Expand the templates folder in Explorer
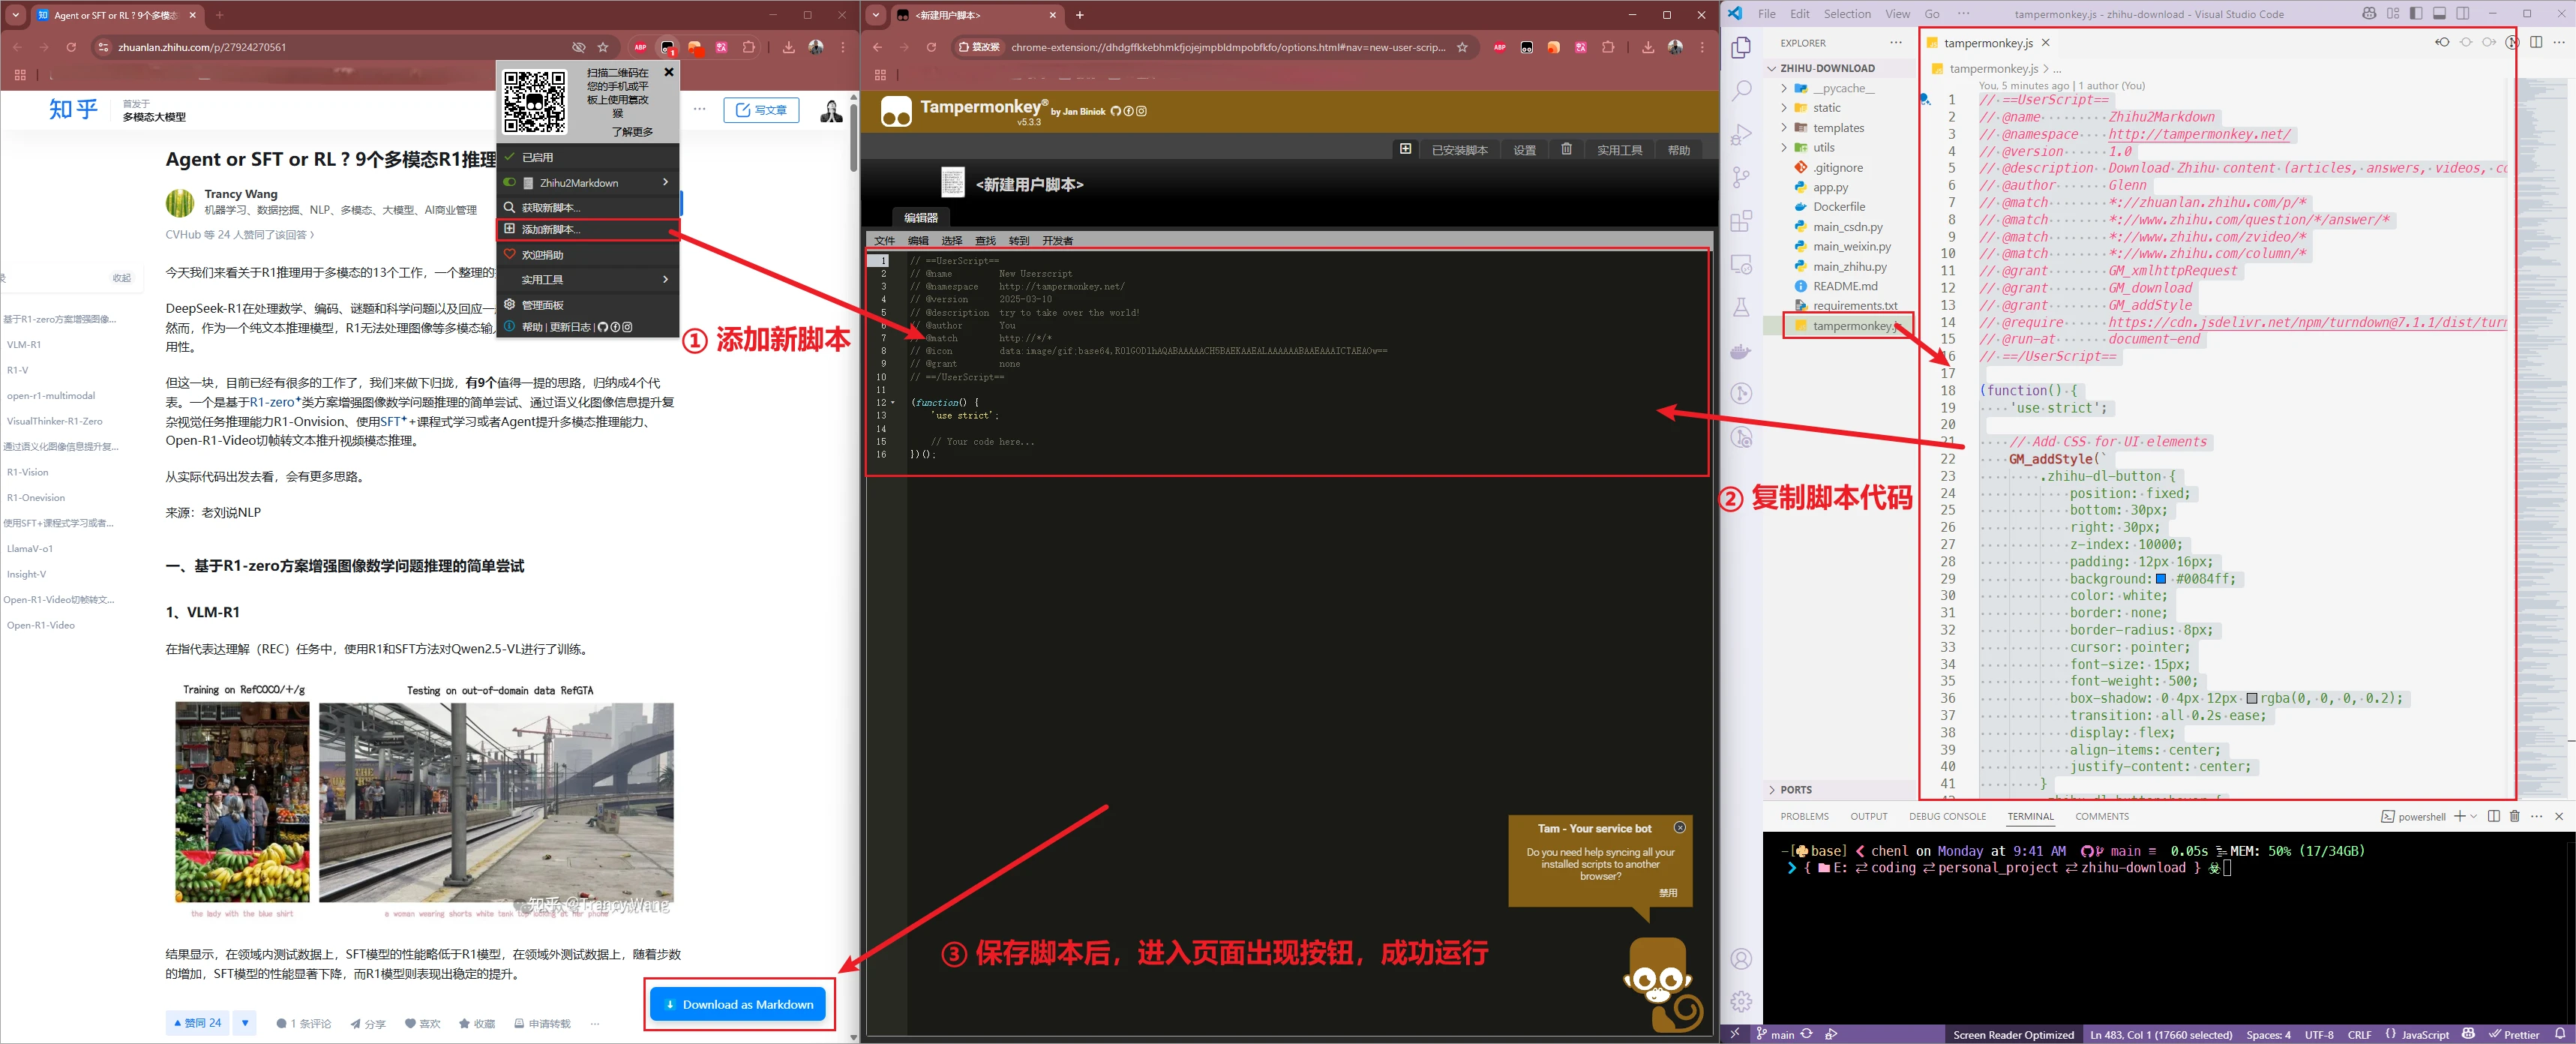Screen dimensions: 2576x1044 [x=1783, y=128]
